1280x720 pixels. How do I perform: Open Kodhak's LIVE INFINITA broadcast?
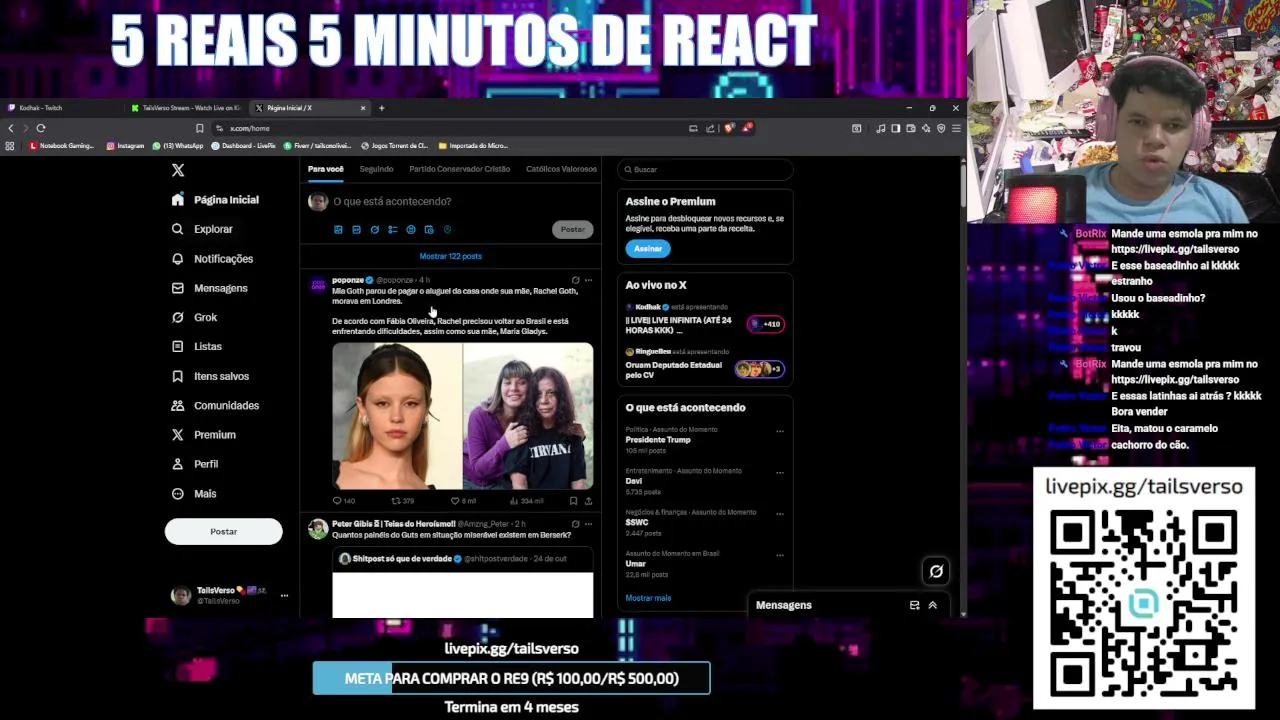click(x=705, y=320)
